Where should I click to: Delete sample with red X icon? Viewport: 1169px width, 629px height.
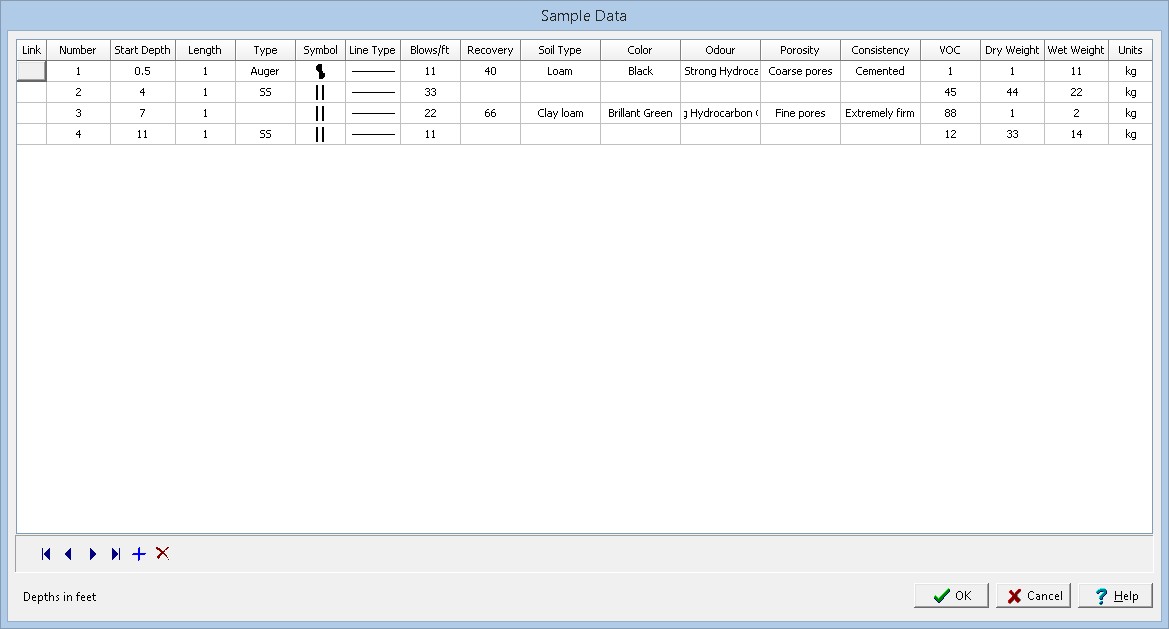163,553
